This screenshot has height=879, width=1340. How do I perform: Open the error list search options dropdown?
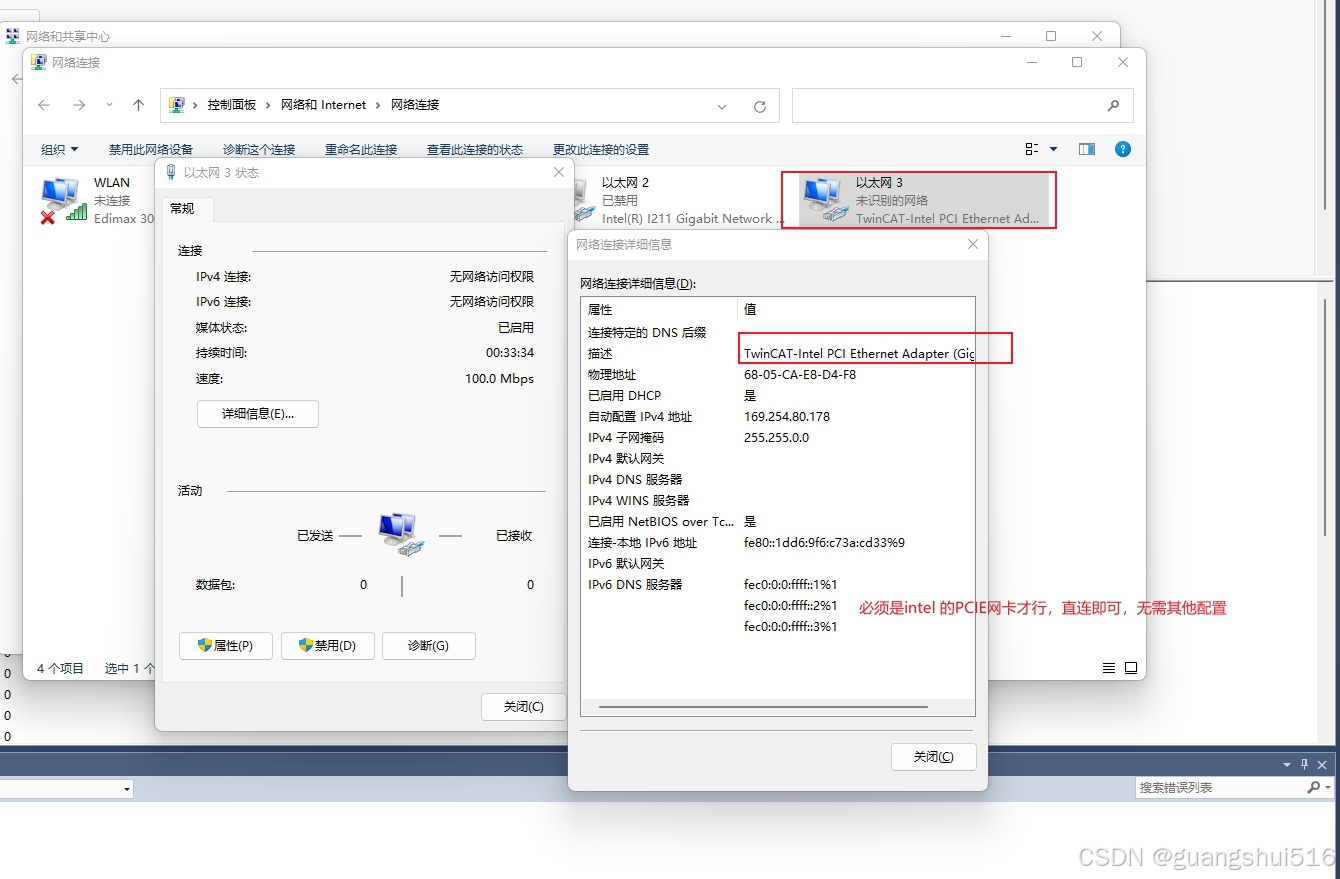coord(1327,787)
